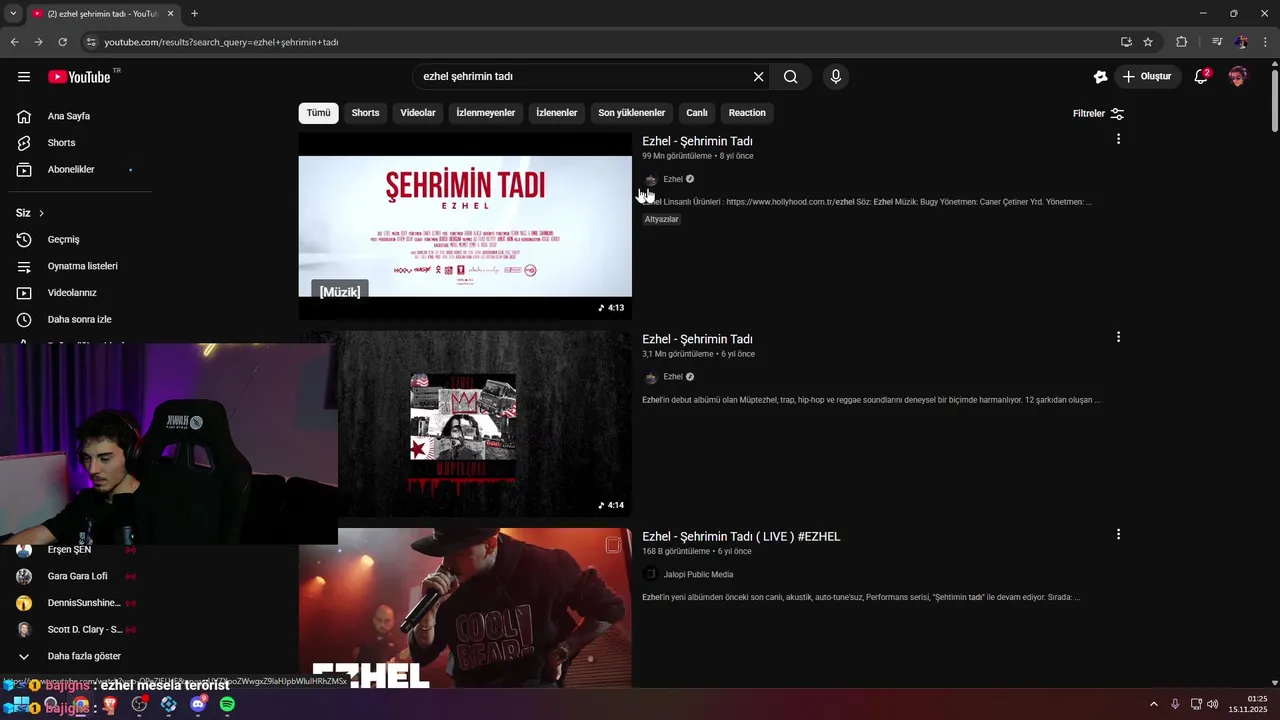This screenshot has height=720, width=1280.
Task: Open the first Ezhel - Şehrimin Tadı title
Action: (x=697, y=141)
